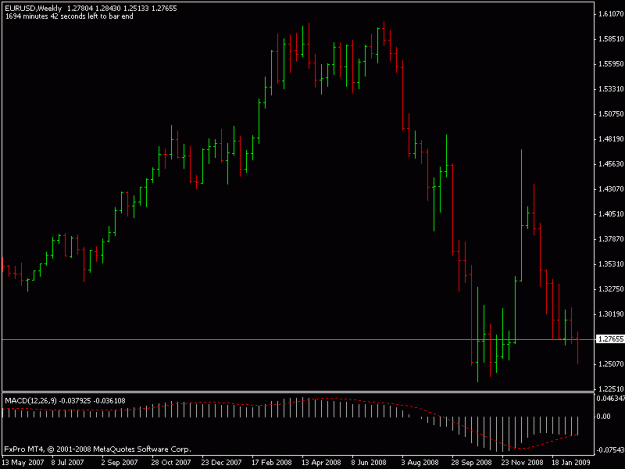Click the EURUSD,Weekly chart title text

pos(33,8)
